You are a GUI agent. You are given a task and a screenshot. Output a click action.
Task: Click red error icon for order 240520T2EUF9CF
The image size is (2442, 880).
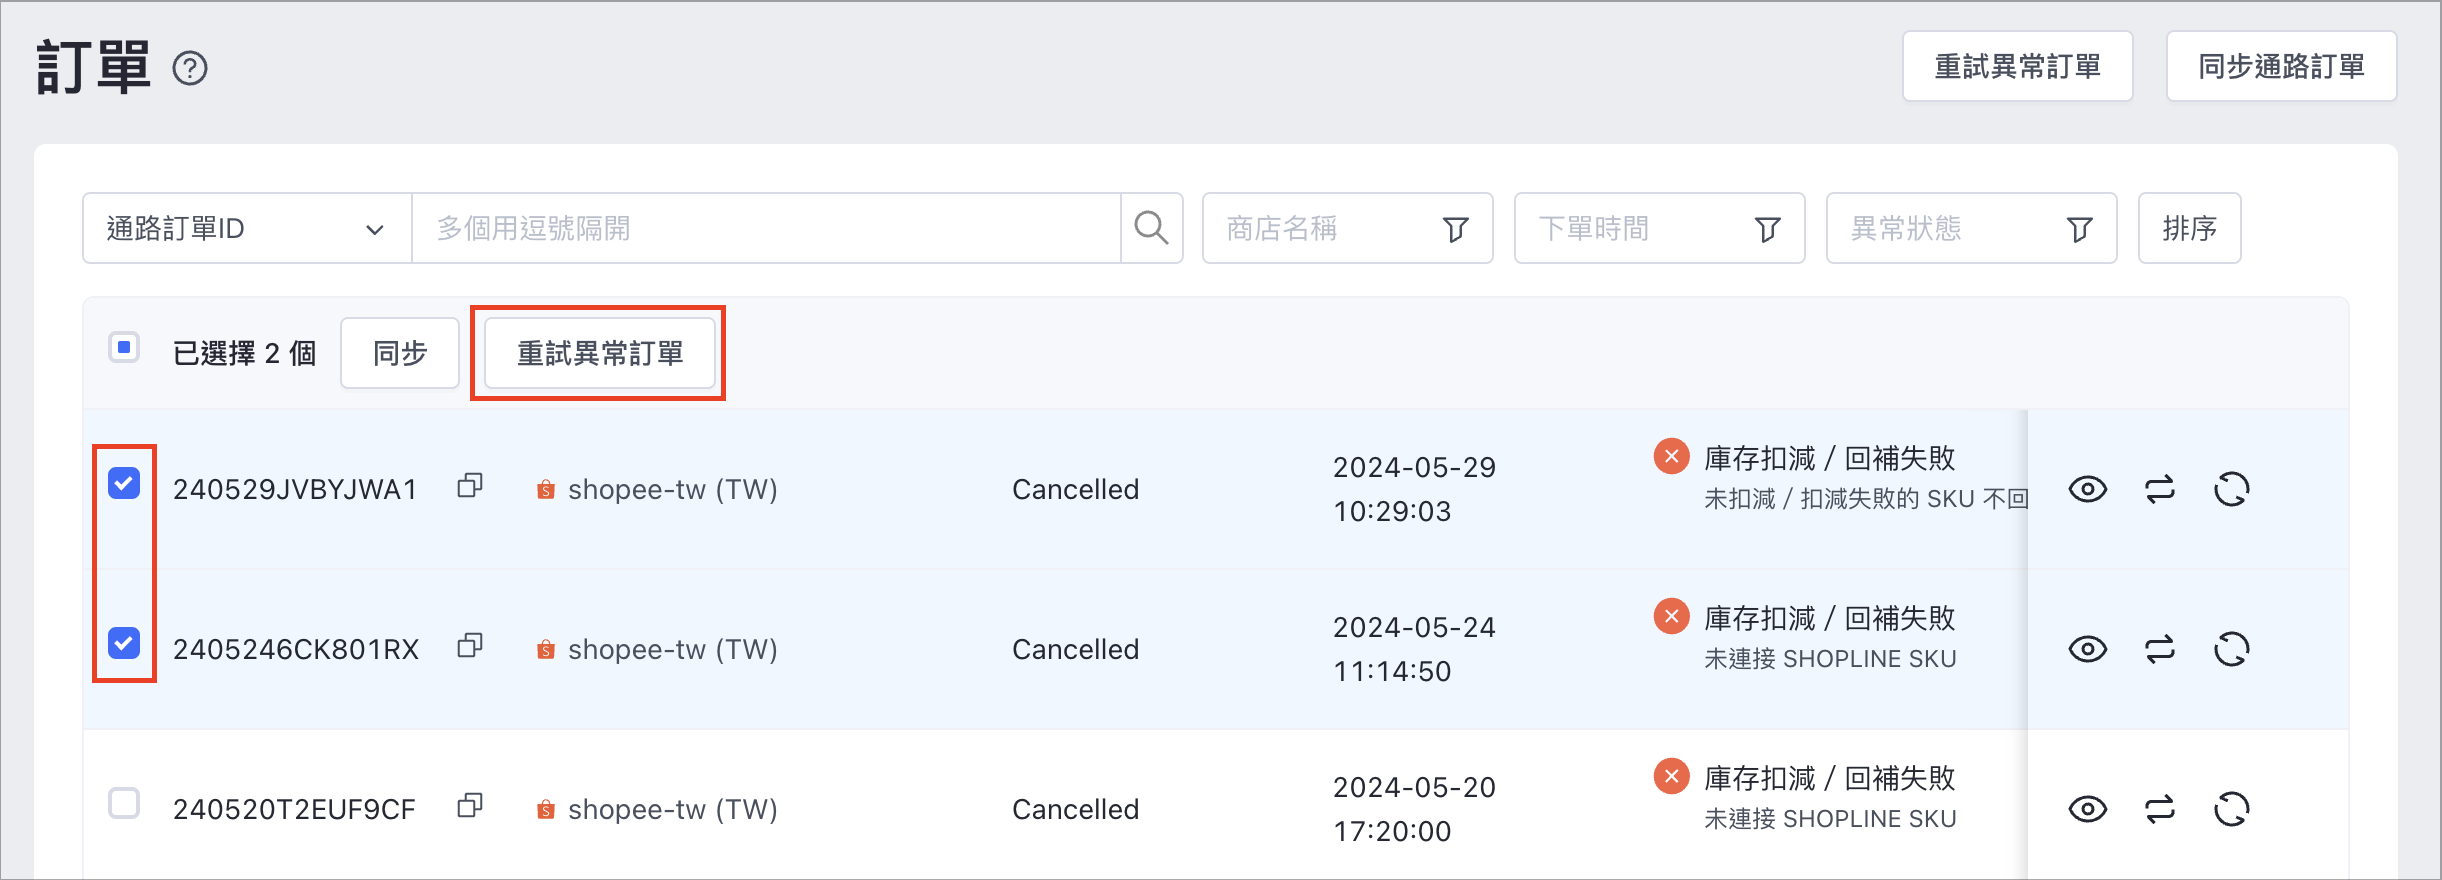1671,776
